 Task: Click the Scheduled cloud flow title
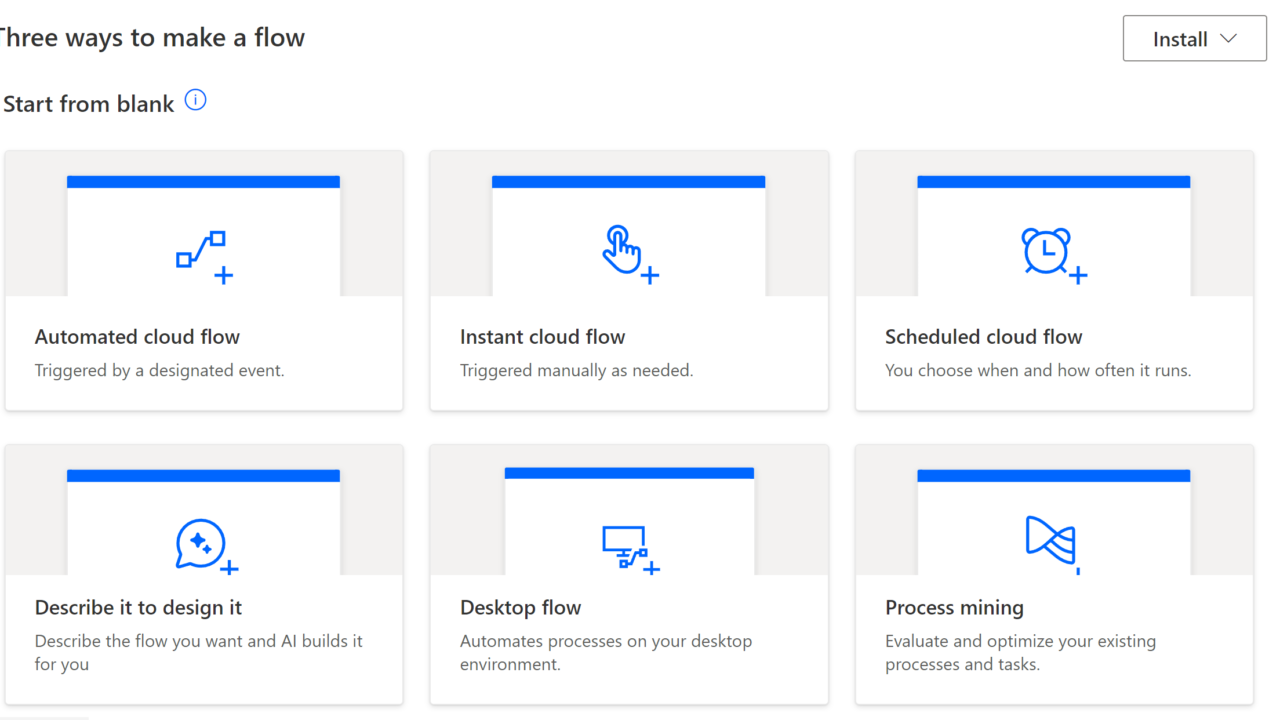pyautogui.click(x=984, y=337)
